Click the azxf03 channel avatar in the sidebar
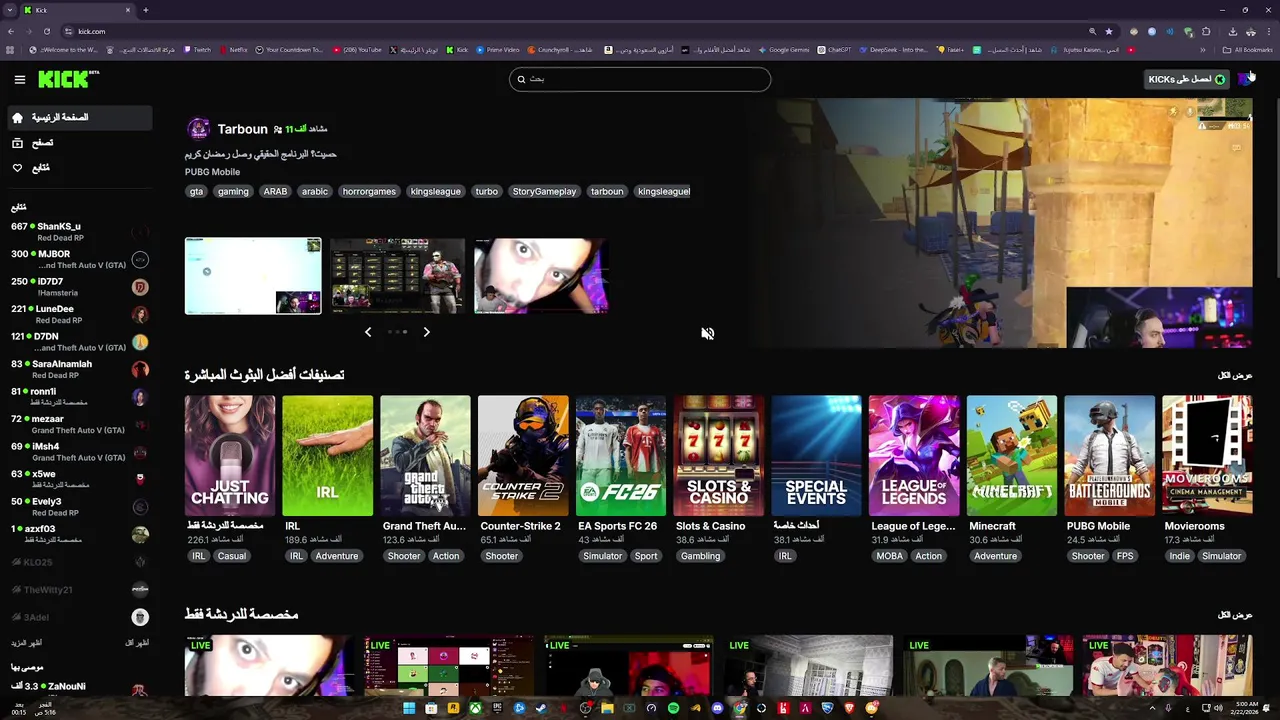This screenshot has width=1280, height=720. tap(140, 534)
